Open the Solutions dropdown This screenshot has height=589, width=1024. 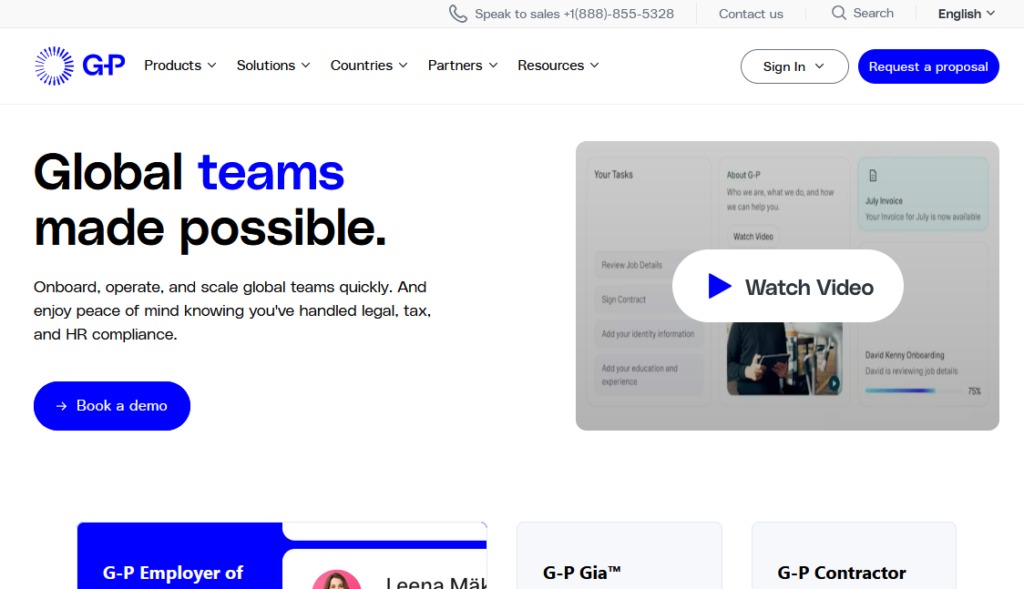pos(273,66)
